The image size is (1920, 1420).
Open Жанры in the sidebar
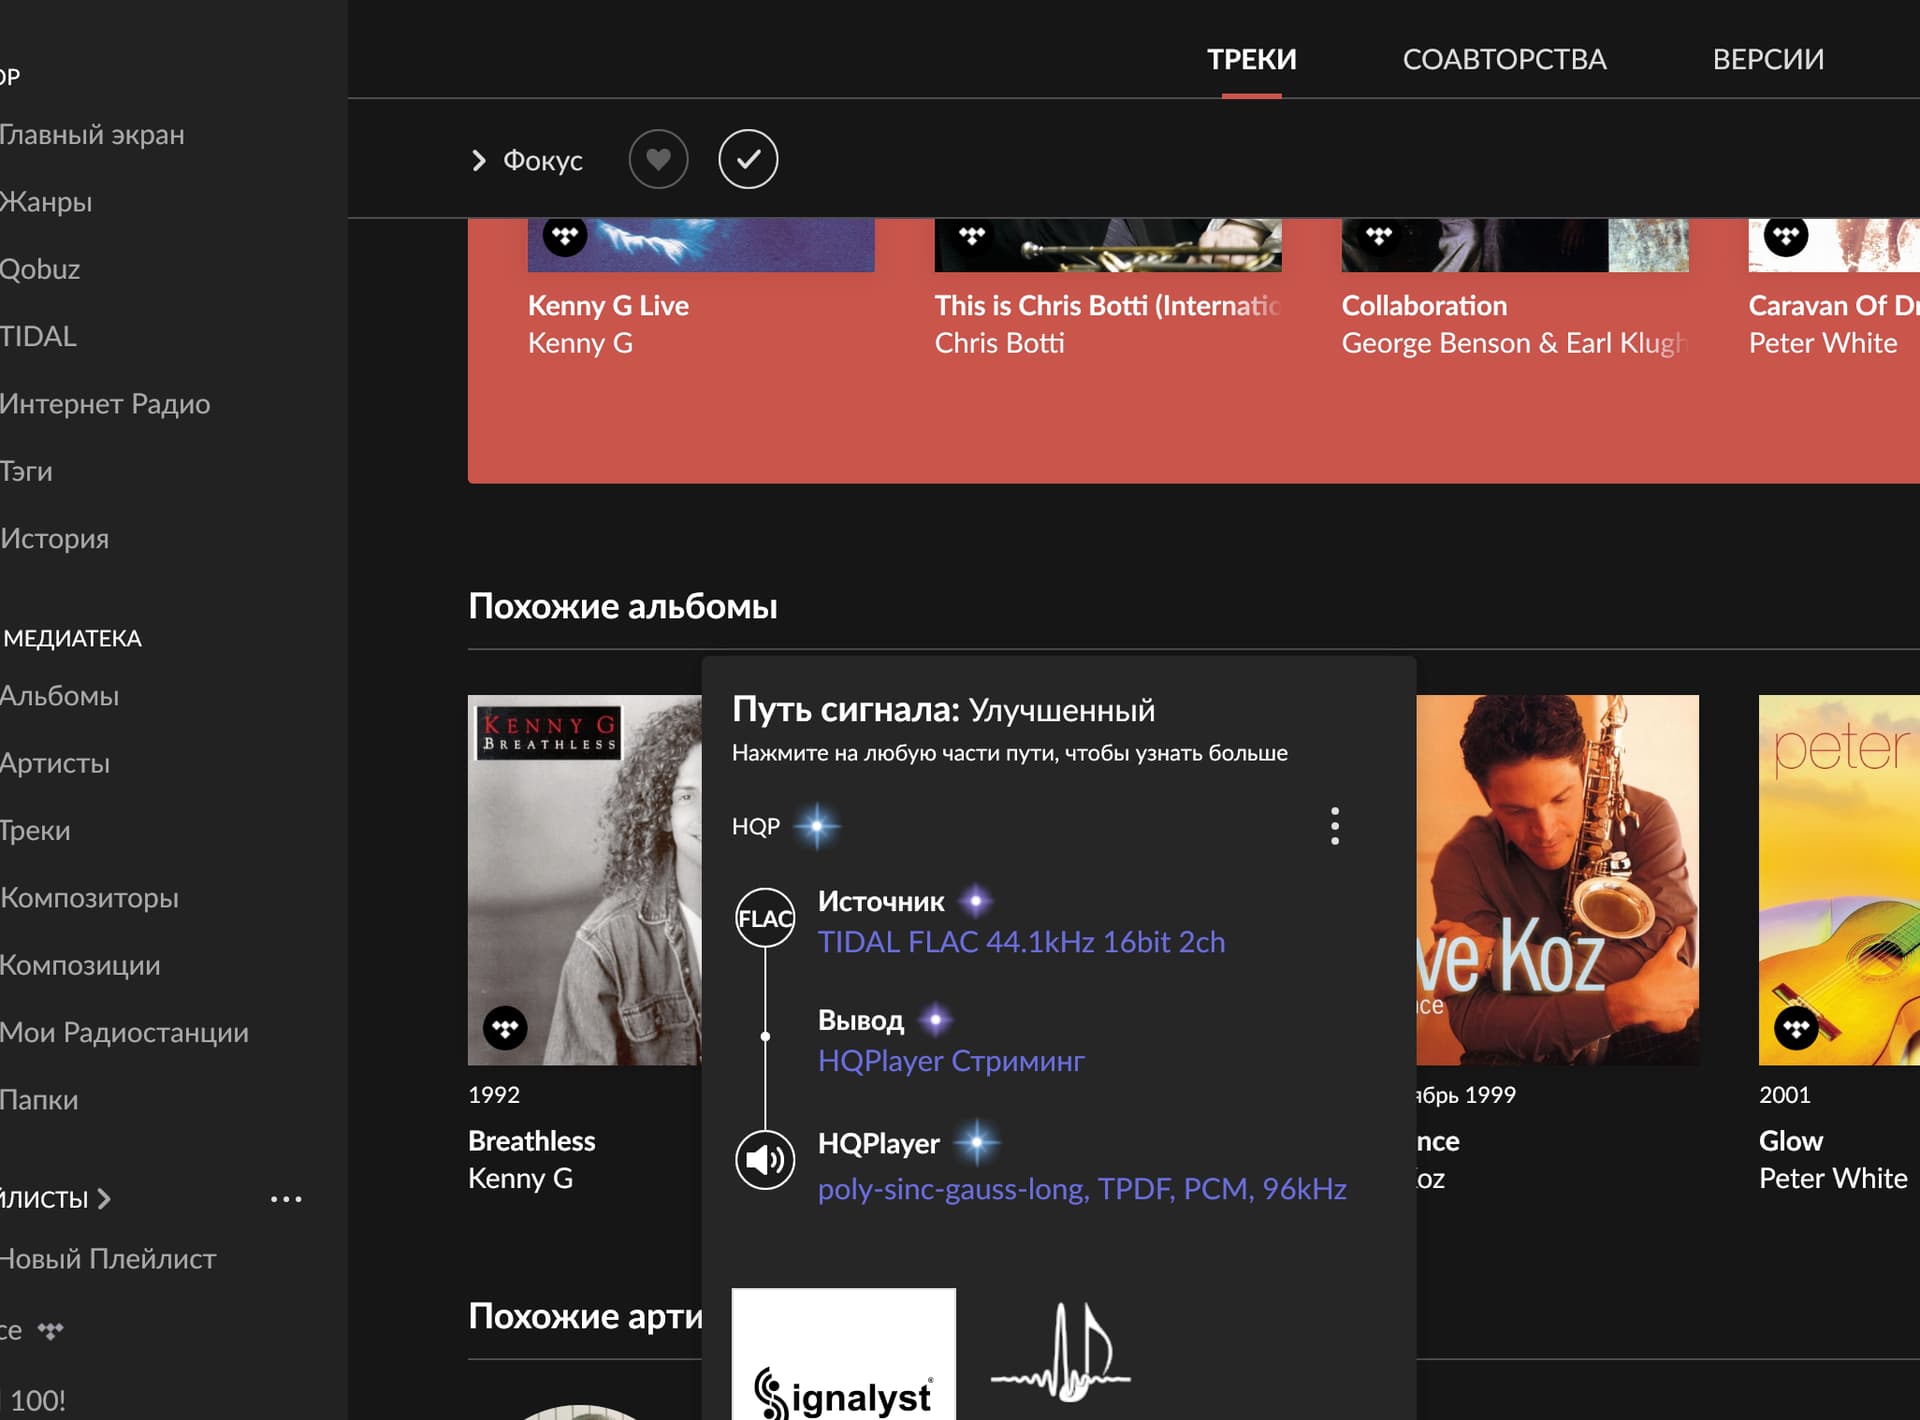click(x=46, y=201)
